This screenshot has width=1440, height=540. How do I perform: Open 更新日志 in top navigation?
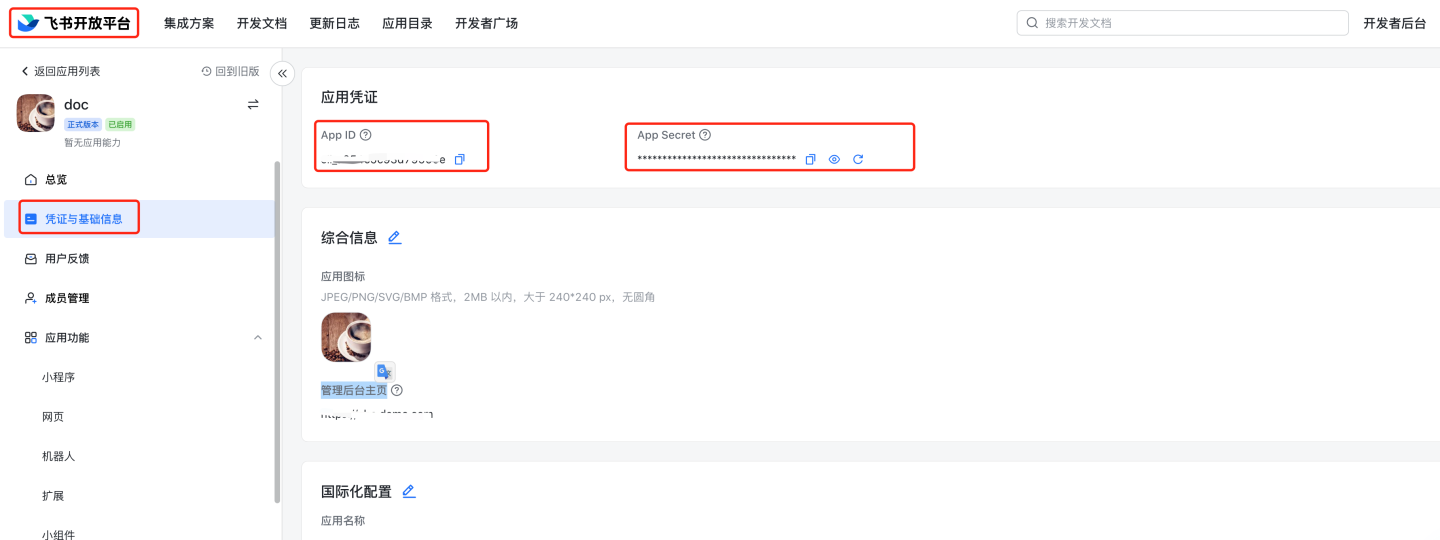click(x=335, y=23)
